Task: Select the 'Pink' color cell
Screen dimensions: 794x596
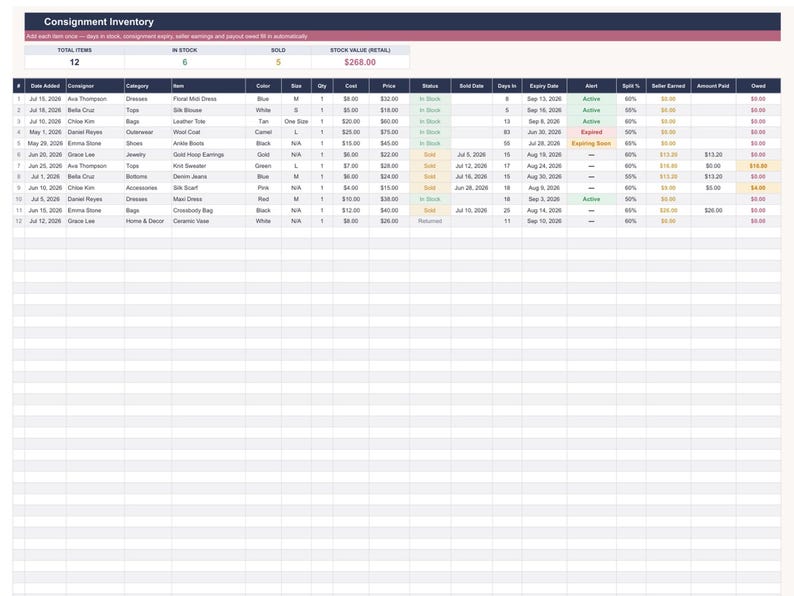Action: pos(263,188)
